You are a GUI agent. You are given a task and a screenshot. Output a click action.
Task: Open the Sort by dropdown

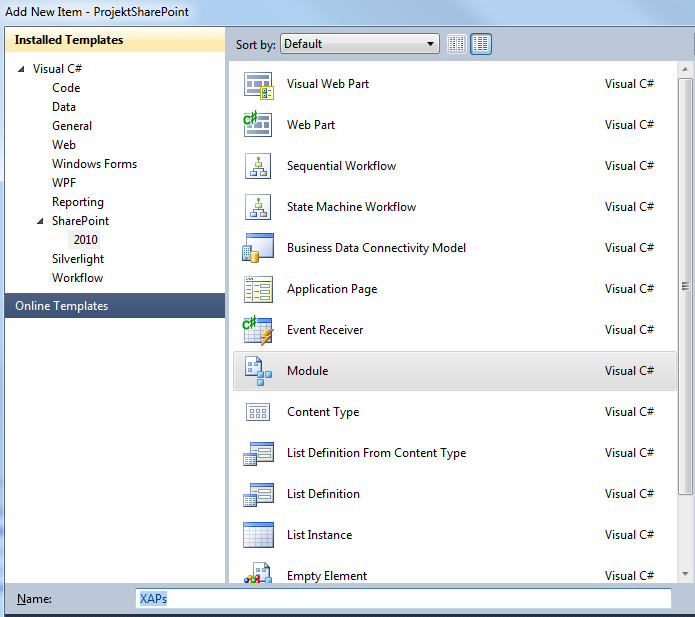359,44
